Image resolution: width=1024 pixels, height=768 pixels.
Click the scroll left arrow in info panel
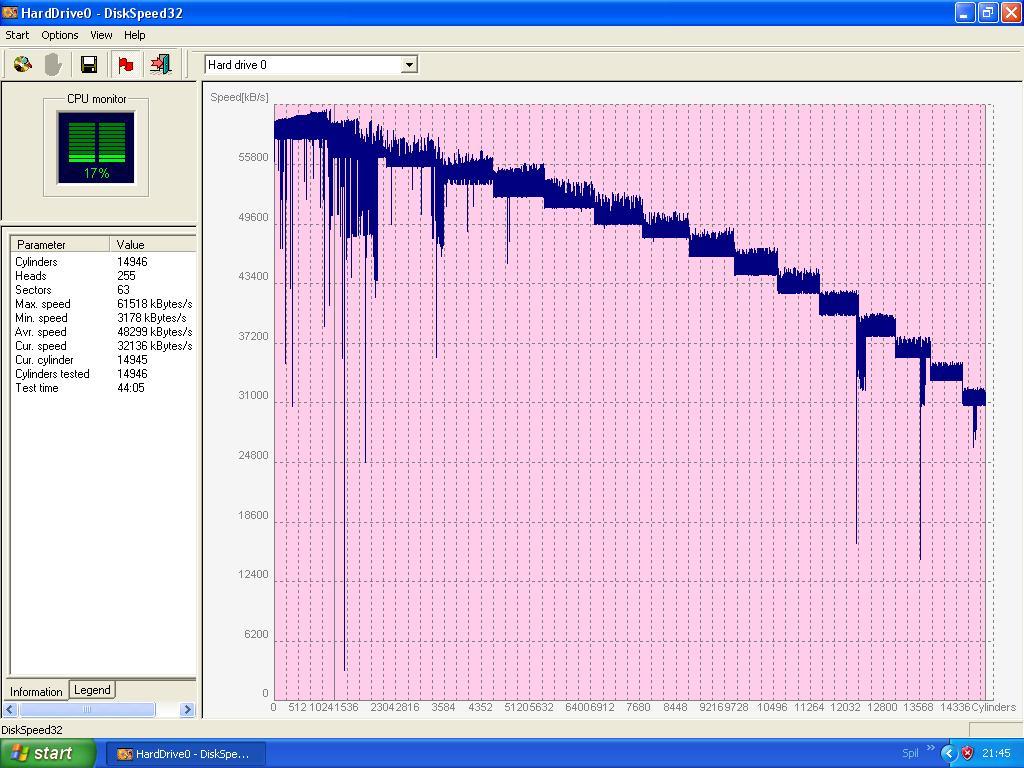tap(10, 709)
